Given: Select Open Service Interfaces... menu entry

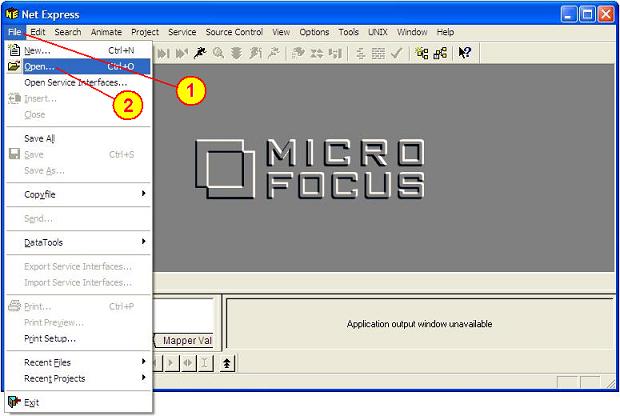Looking at the screenshot, I should (x=78, y=82).
